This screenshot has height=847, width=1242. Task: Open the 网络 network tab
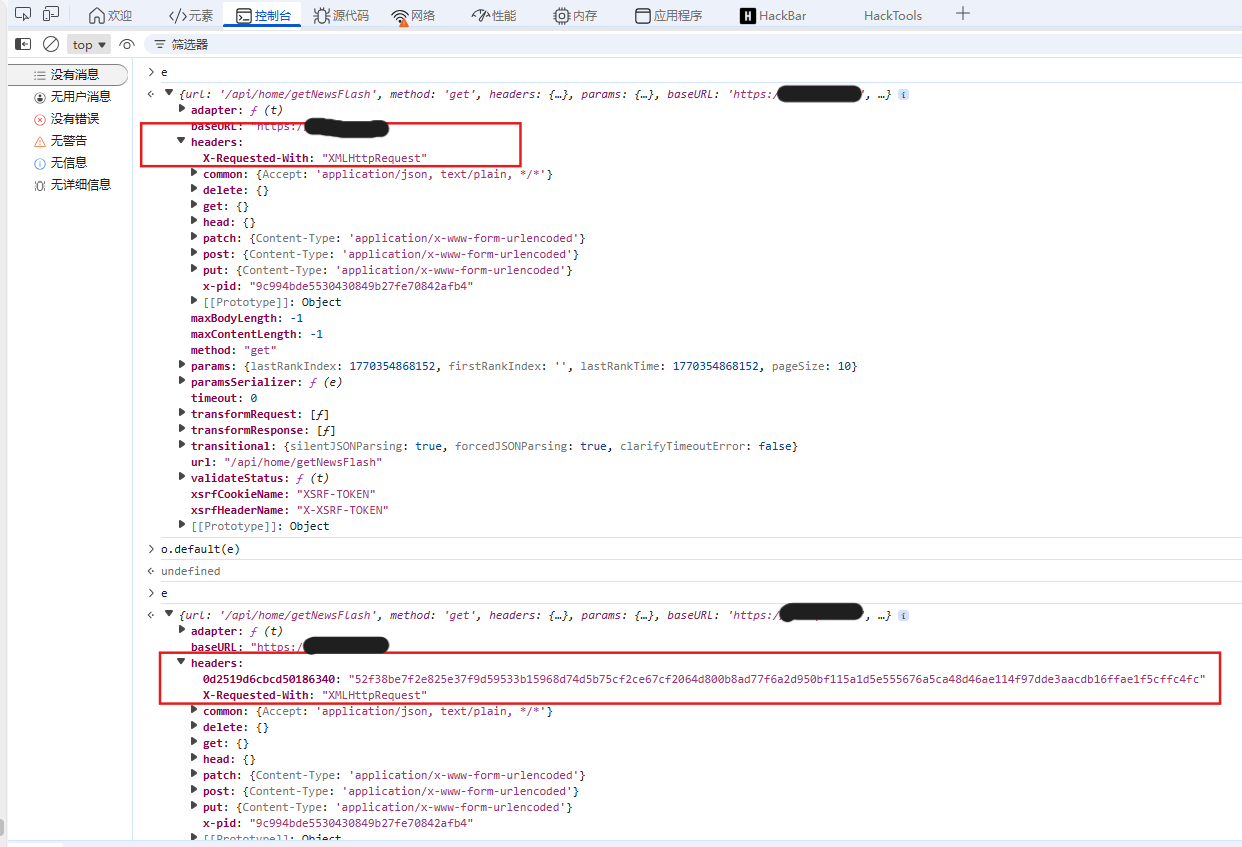[x=413, y=15]
